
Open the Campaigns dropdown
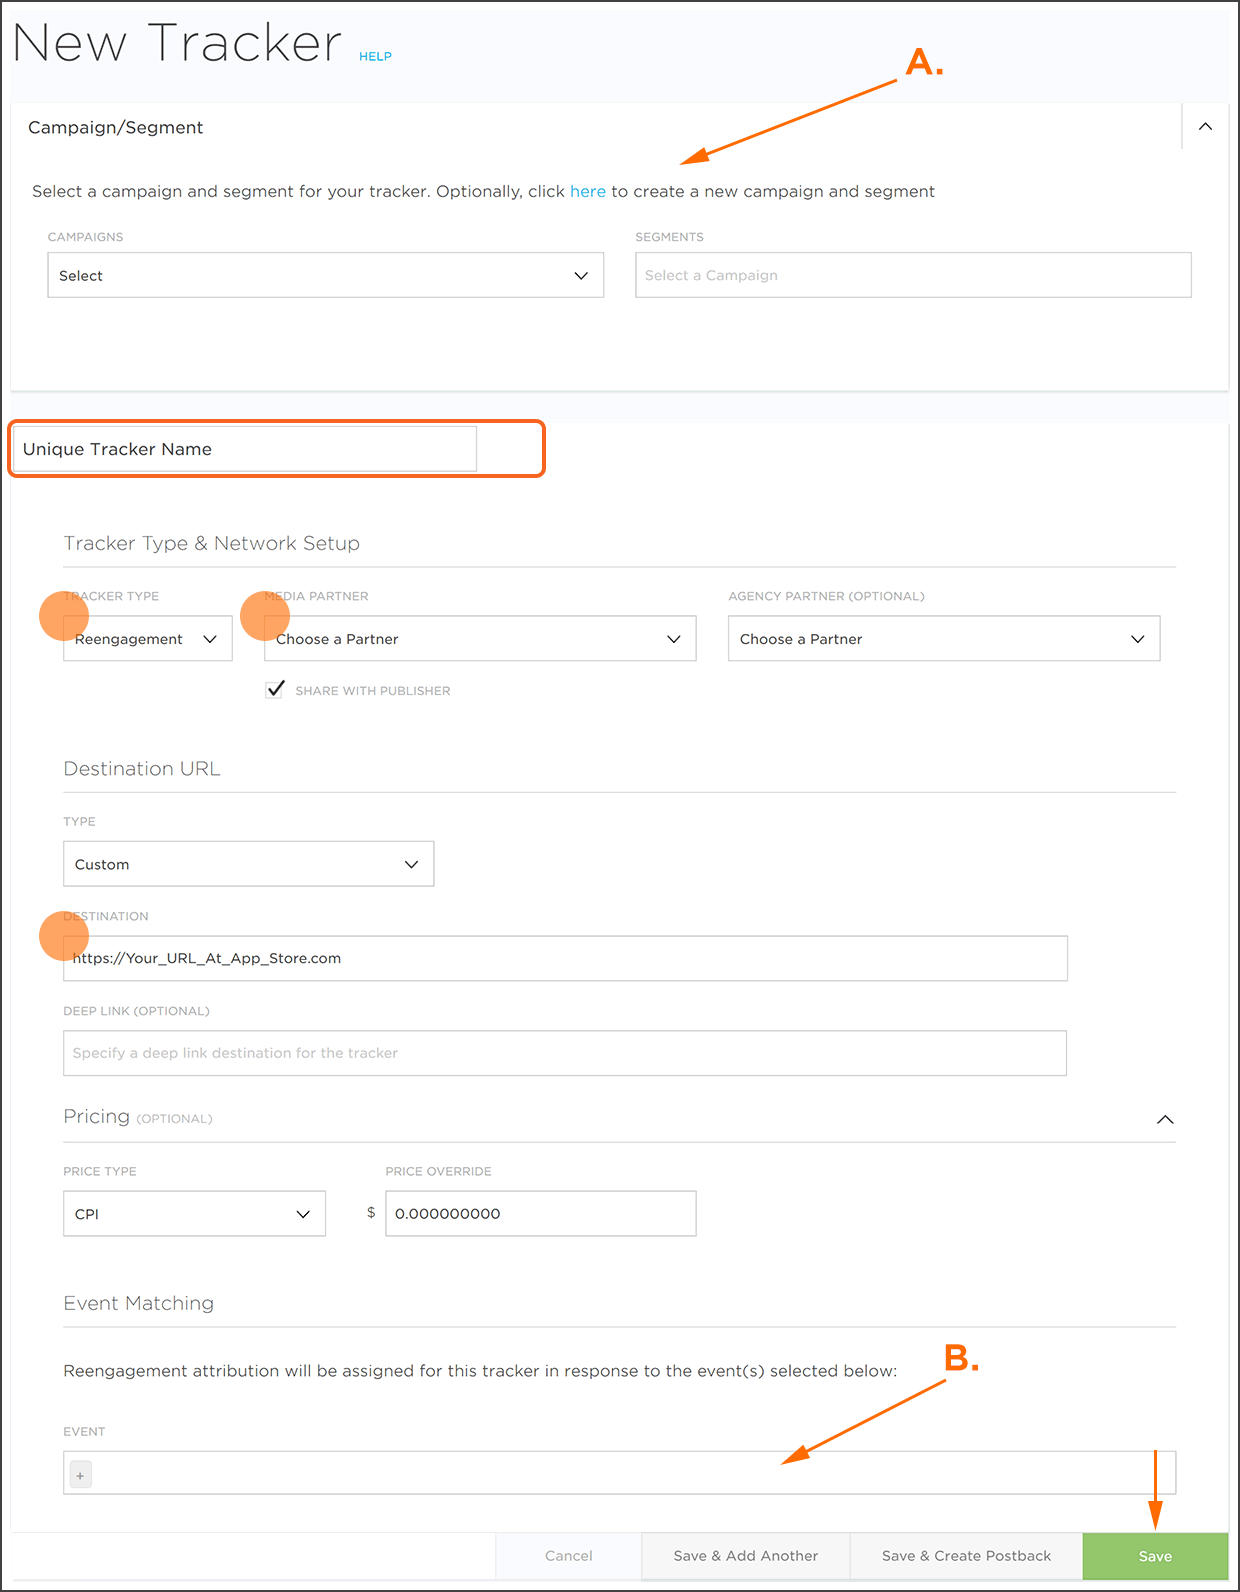[325, 275]
